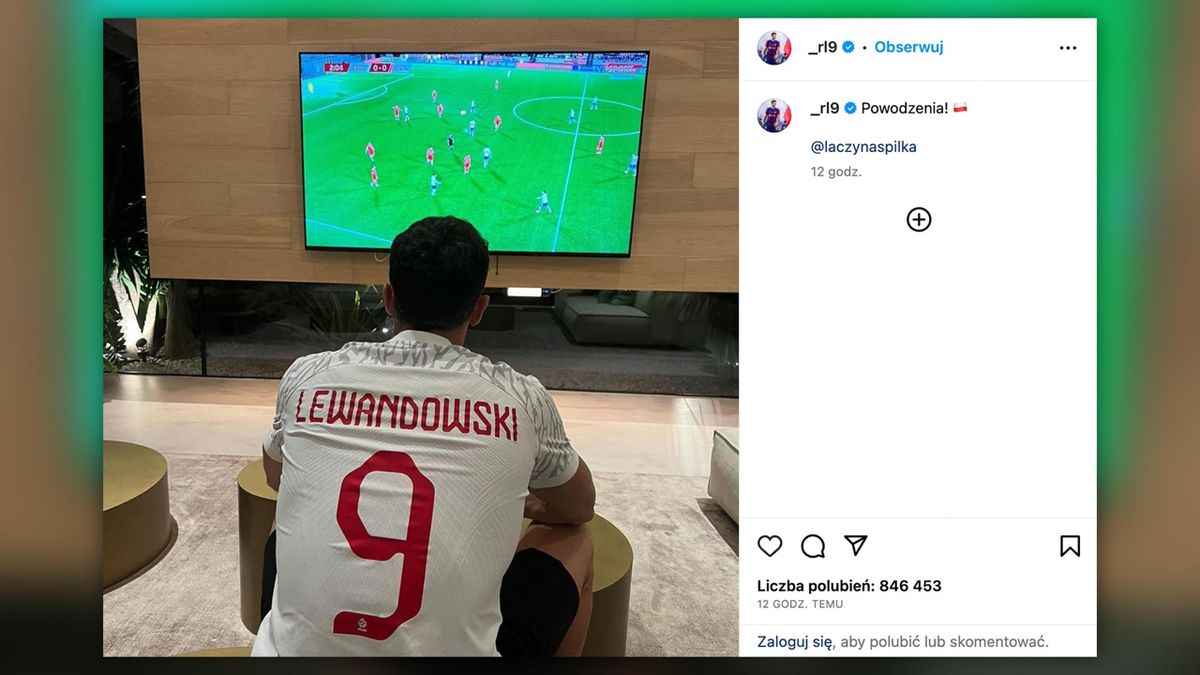Open _rl9 profile avatar in header
The height and width of the screenshot is (675, 1200).
(774, 48)
